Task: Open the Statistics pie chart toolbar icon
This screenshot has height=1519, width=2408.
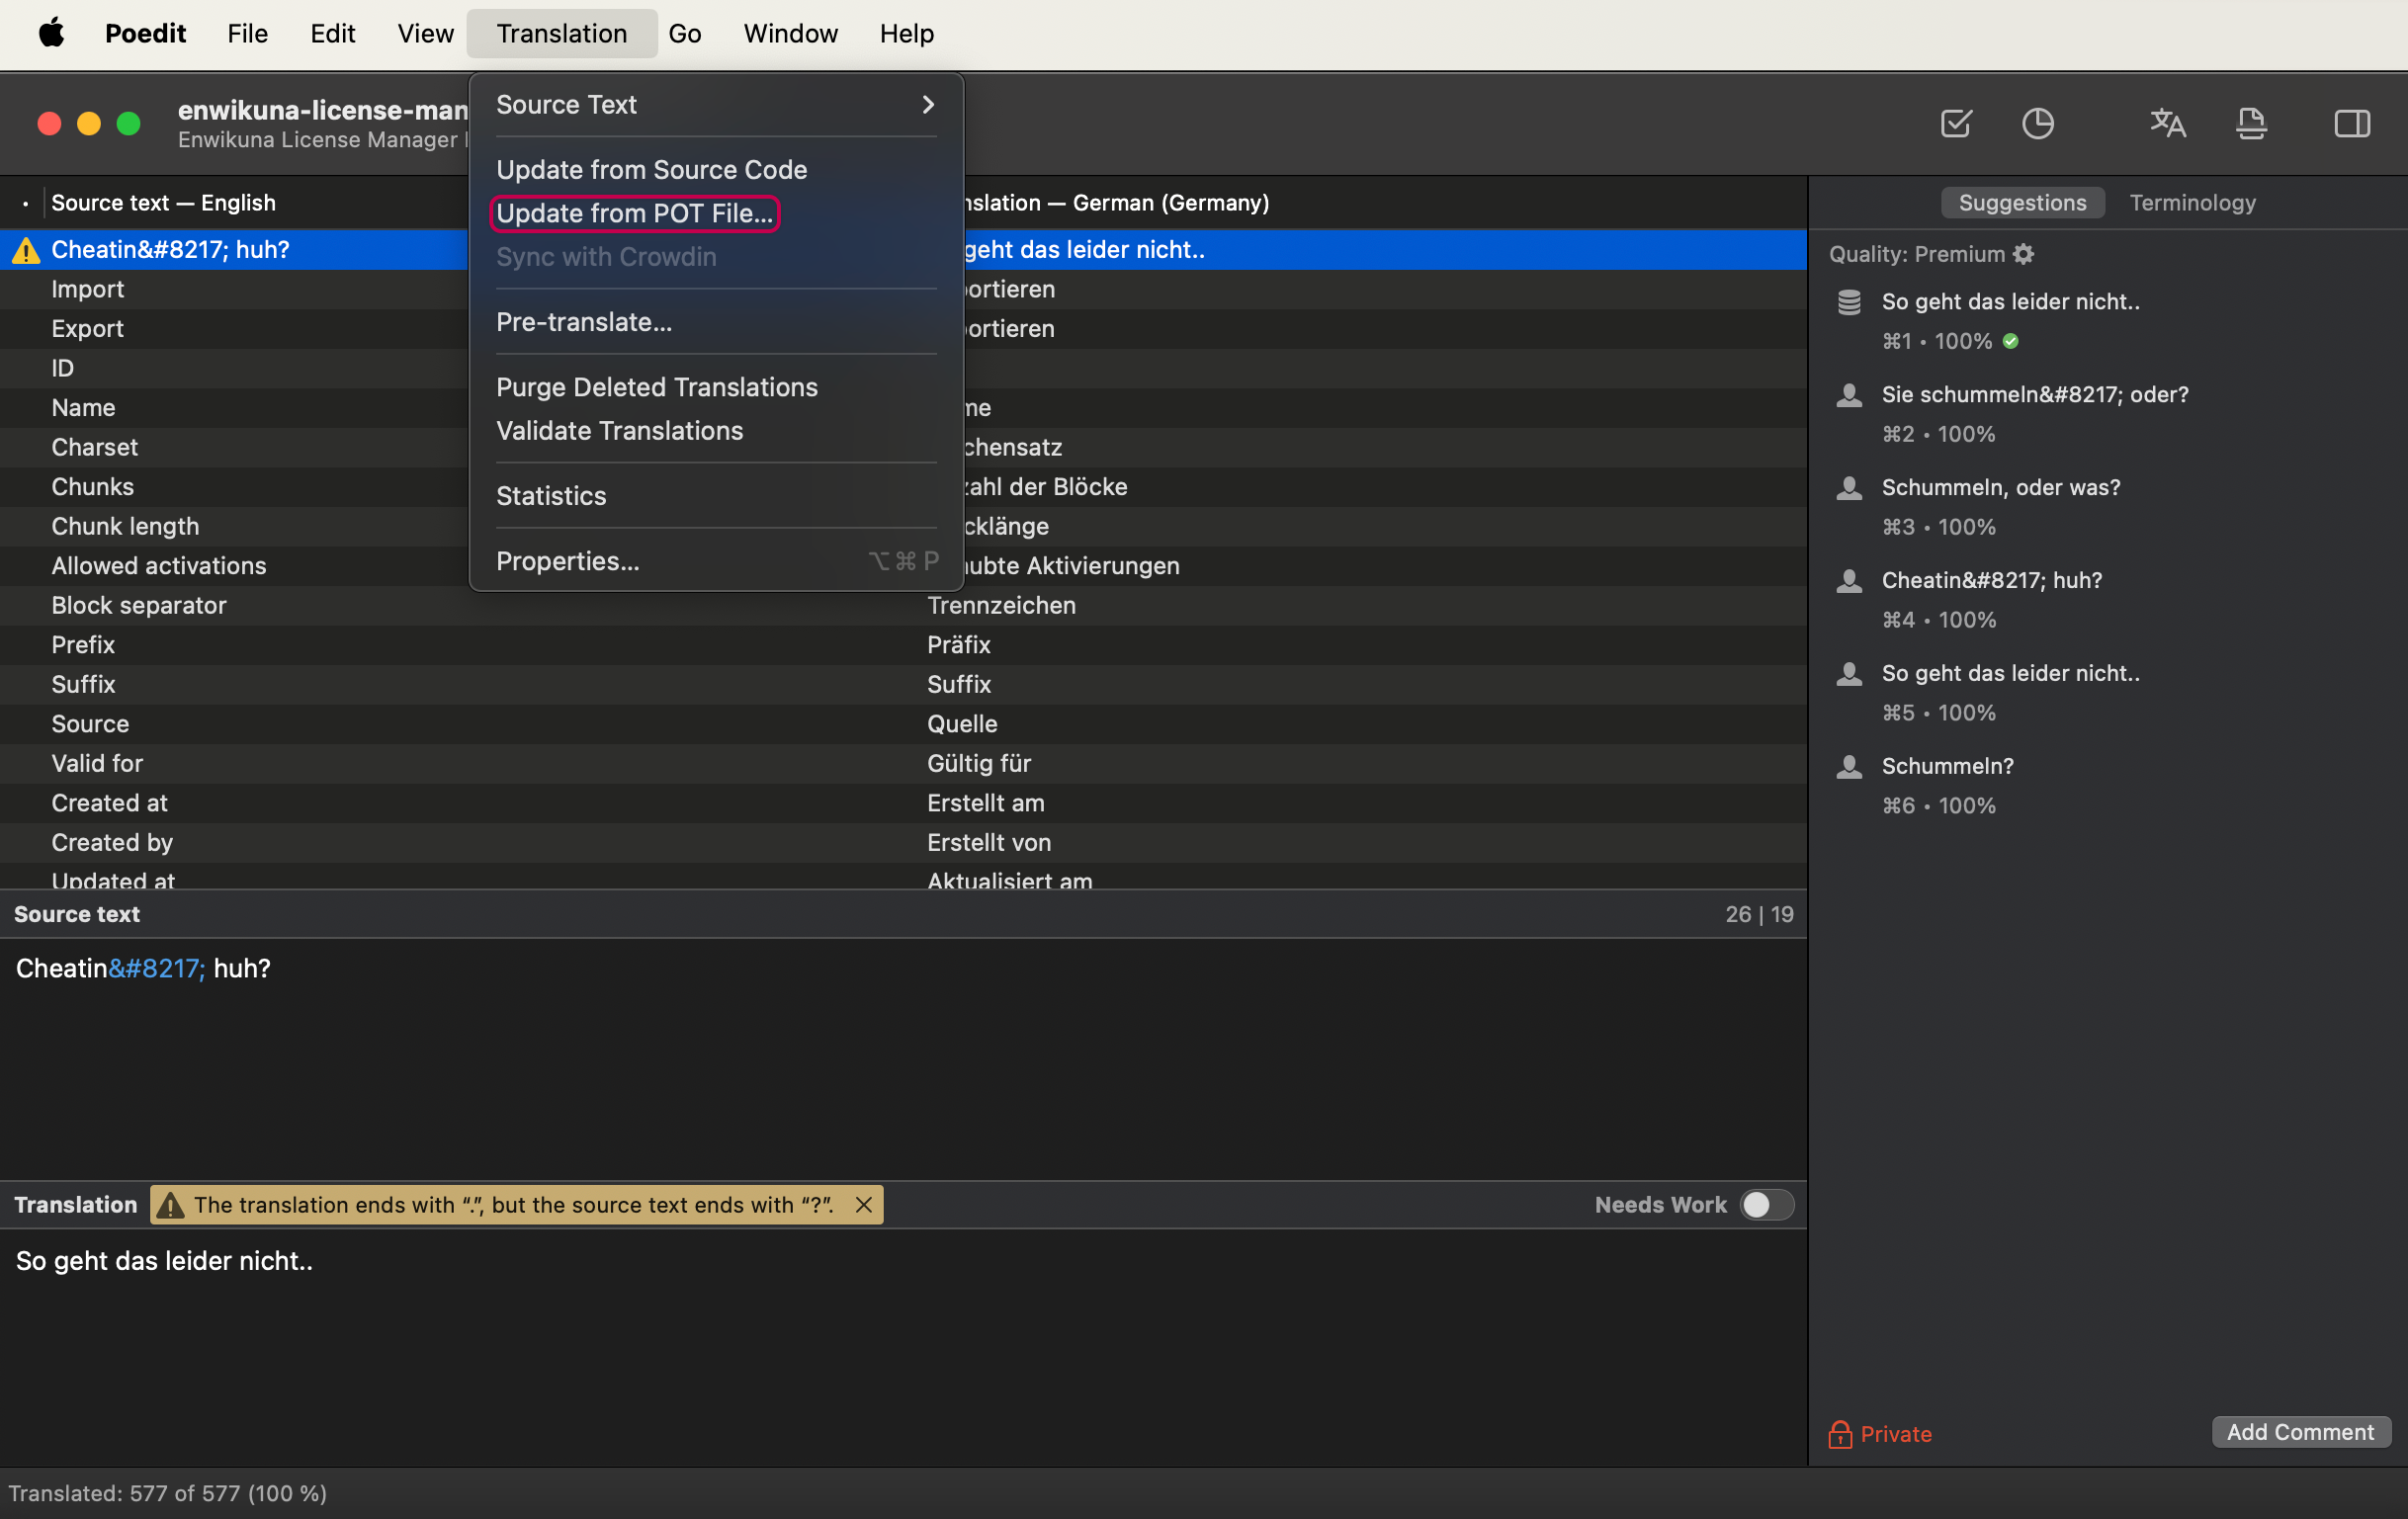Action: tap(2037, 123)
